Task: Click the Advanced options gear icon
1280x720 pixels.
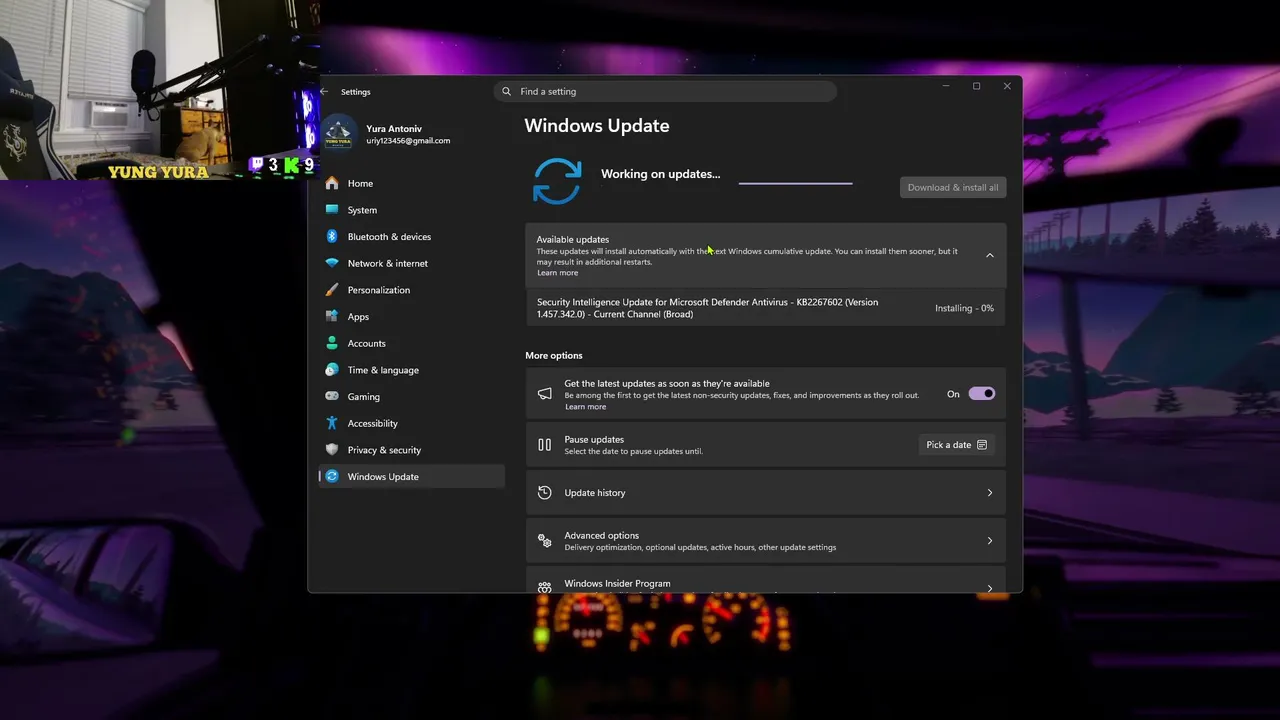Action: pos(544,541)
